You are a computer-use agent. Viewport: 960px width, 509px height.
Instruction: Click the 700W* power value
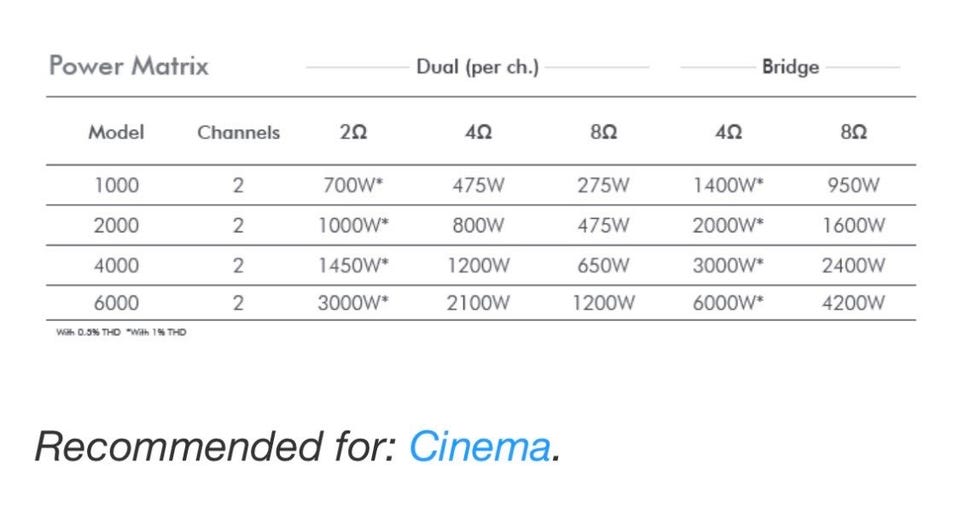coord(355,186)
